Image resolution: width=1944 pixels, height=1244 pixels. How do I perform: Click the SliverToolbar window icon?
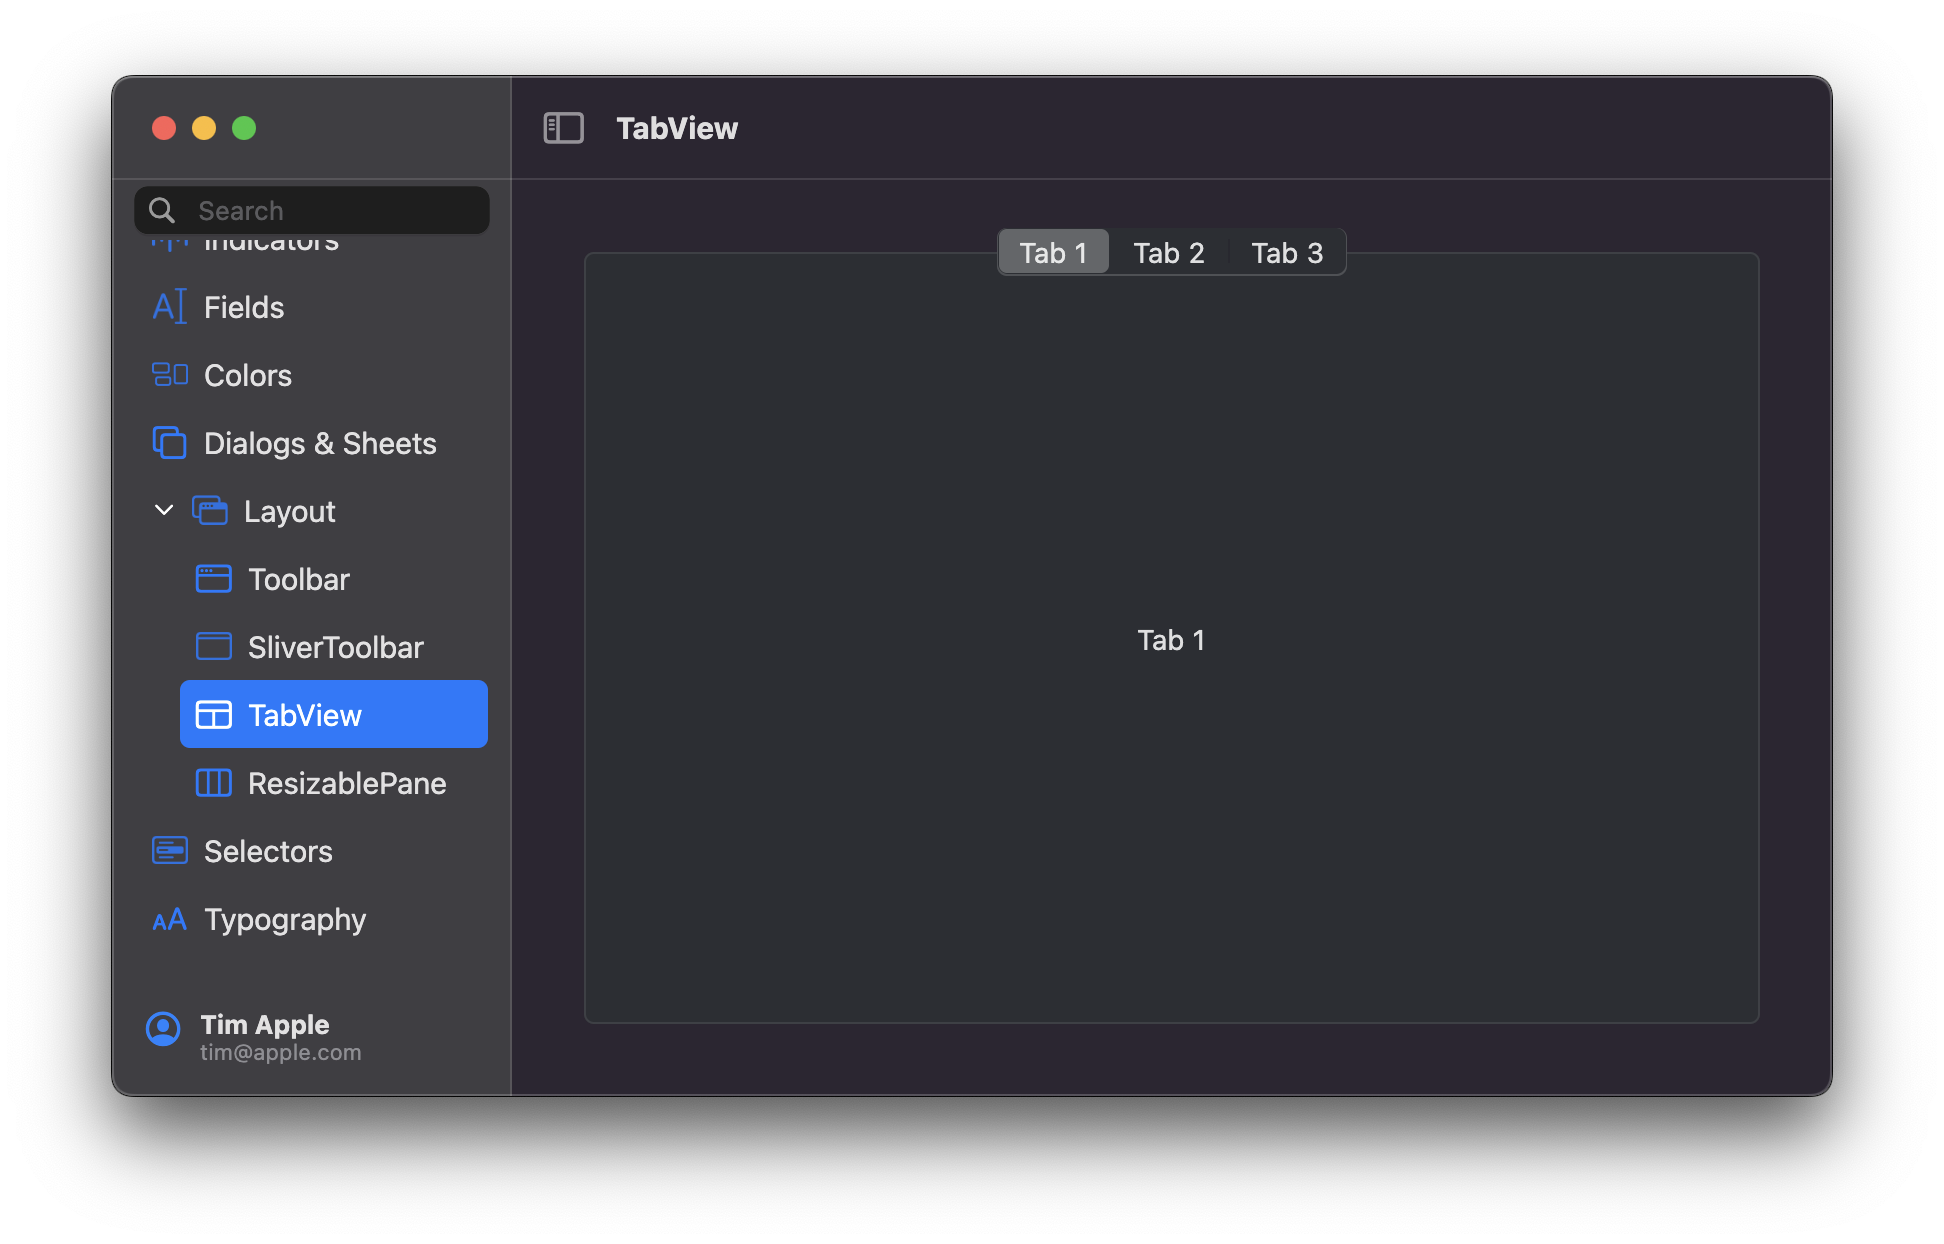213,647
